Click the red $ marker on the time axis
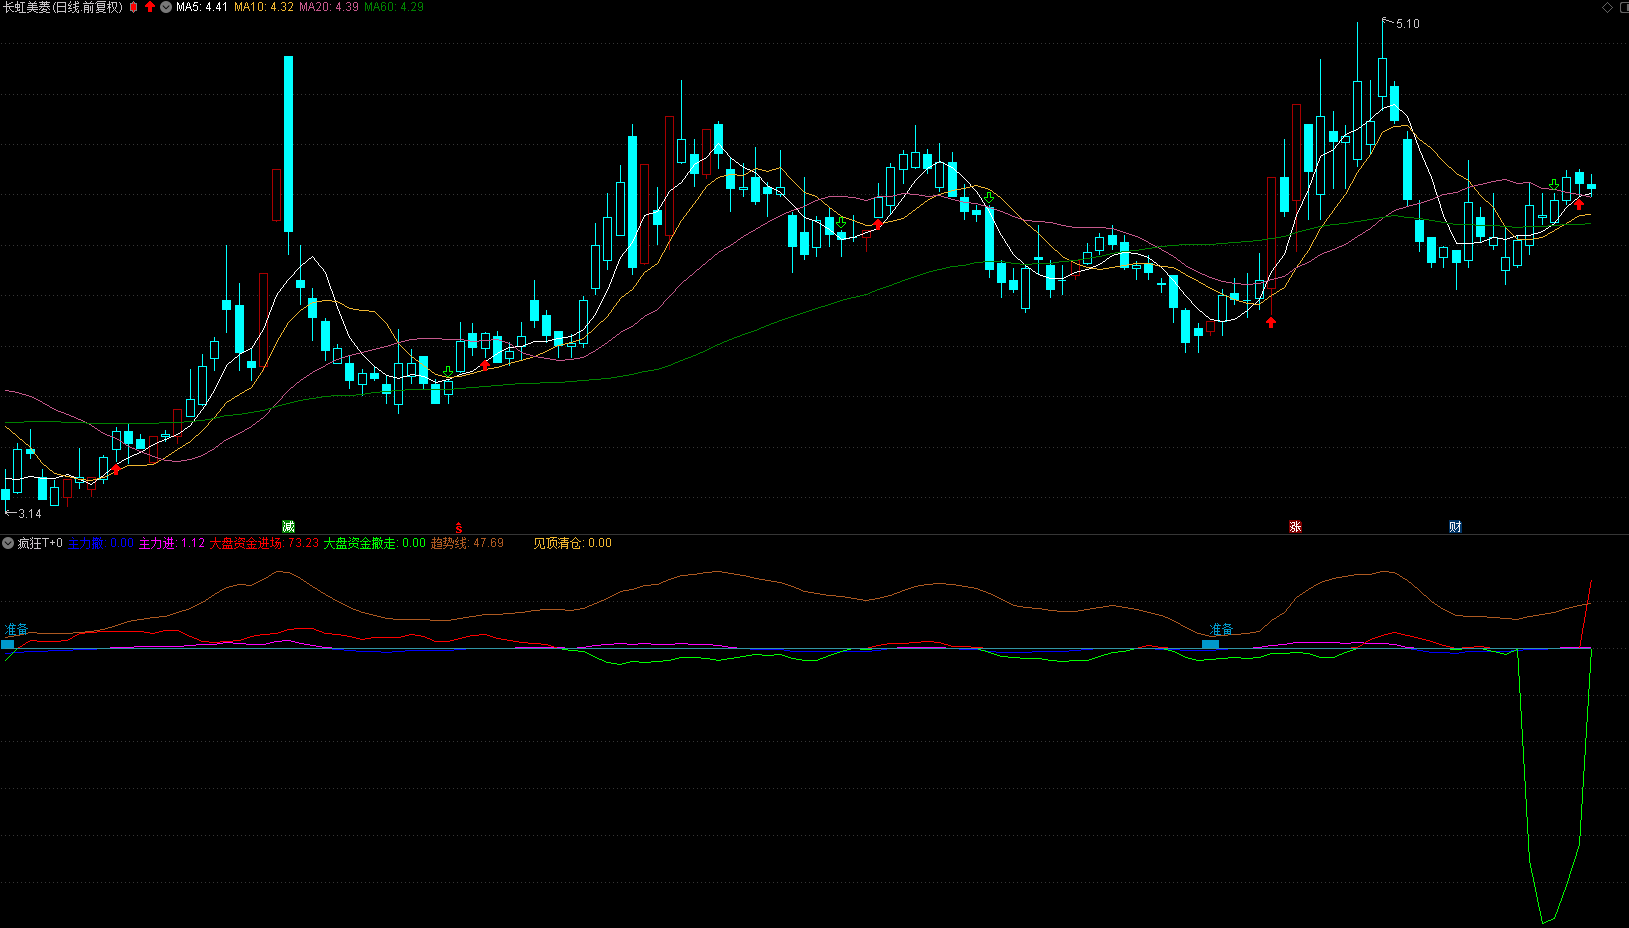The image size is (1629, 928). 459,527
